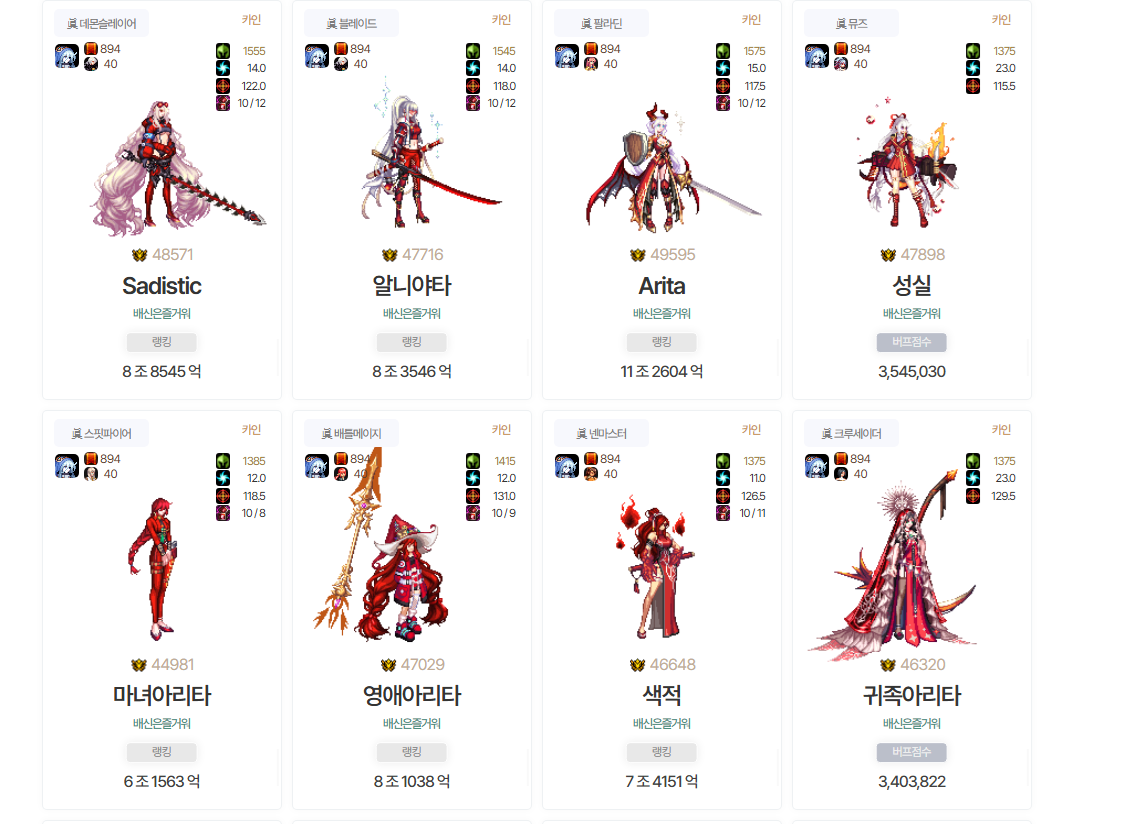
Task: Click the 랭킹 button under Arita
Action: click(x=662, y=342)
